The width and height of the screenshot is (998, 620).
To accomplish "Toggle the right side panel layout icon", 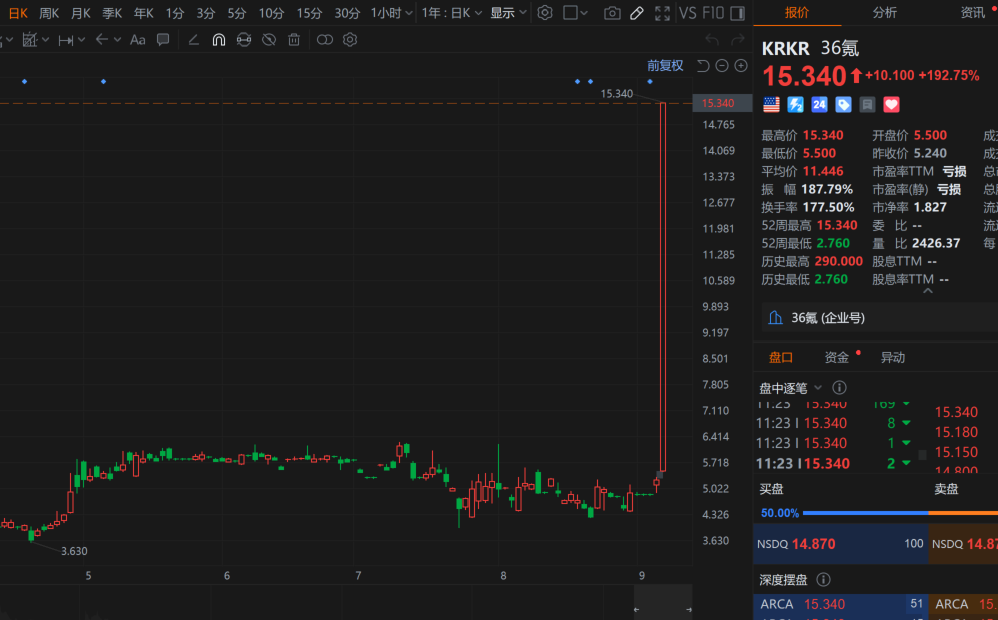I will point(738,13).
